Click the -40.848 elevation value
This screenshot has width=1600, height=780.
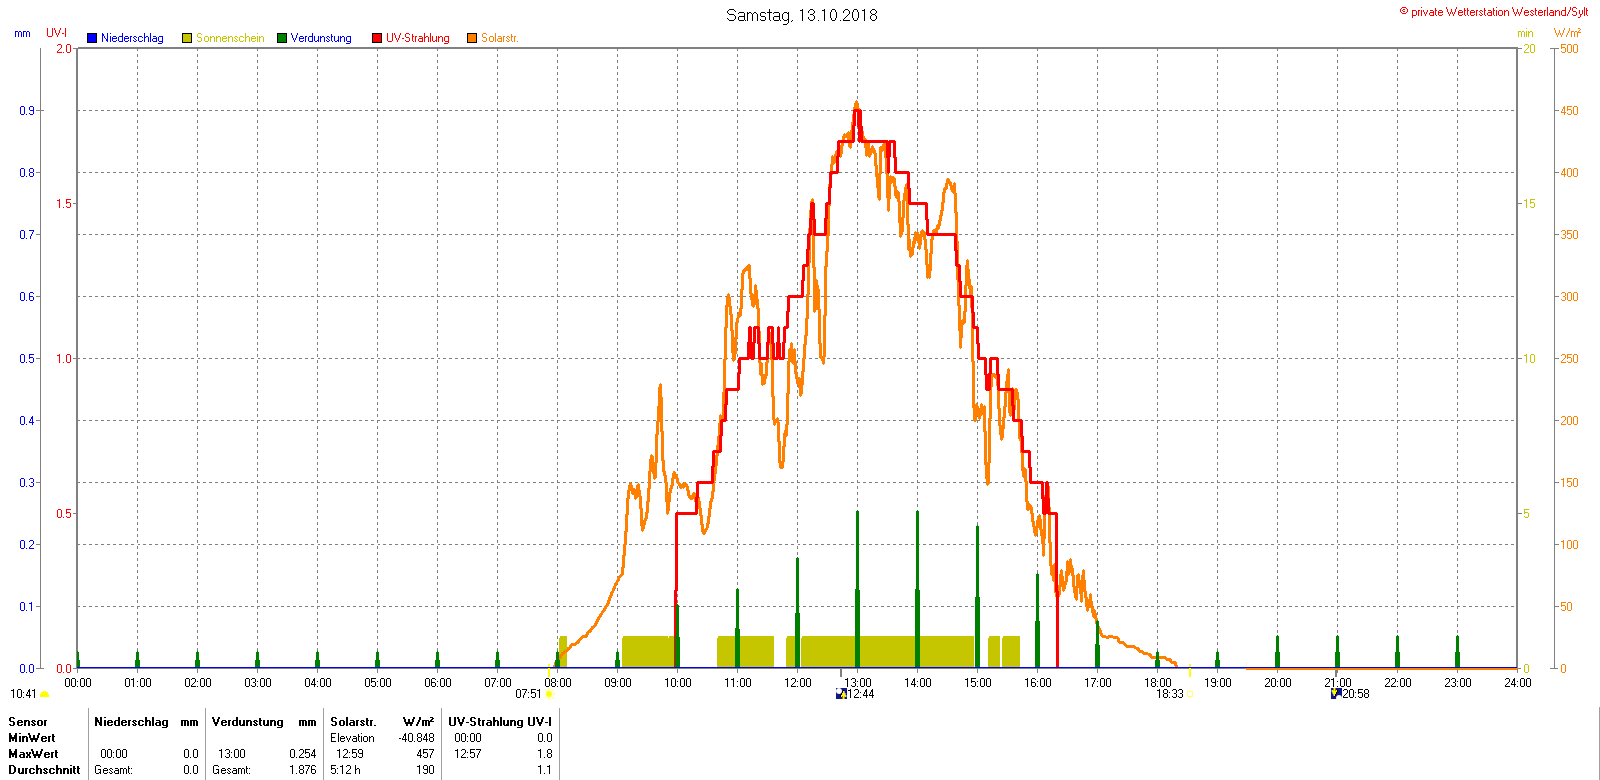tap(417, 738)
